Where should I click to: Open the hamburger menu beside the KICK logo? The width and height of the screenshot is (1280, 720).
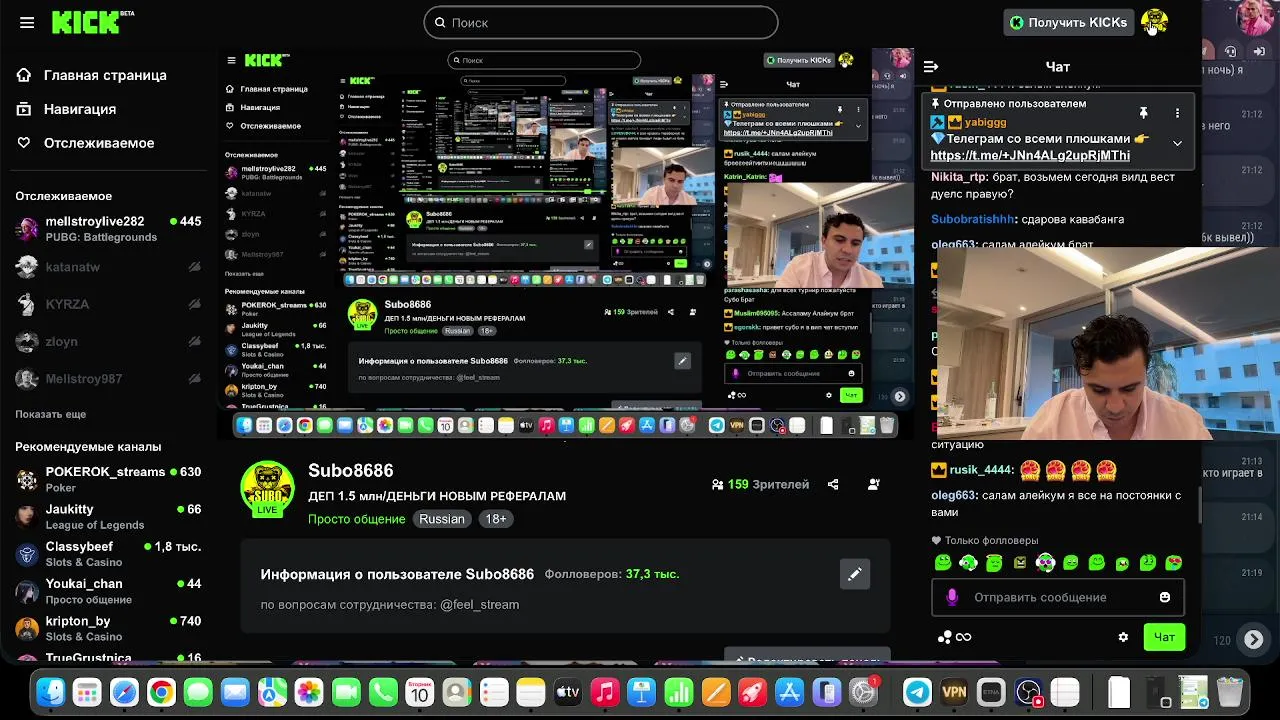coord(27,22)
